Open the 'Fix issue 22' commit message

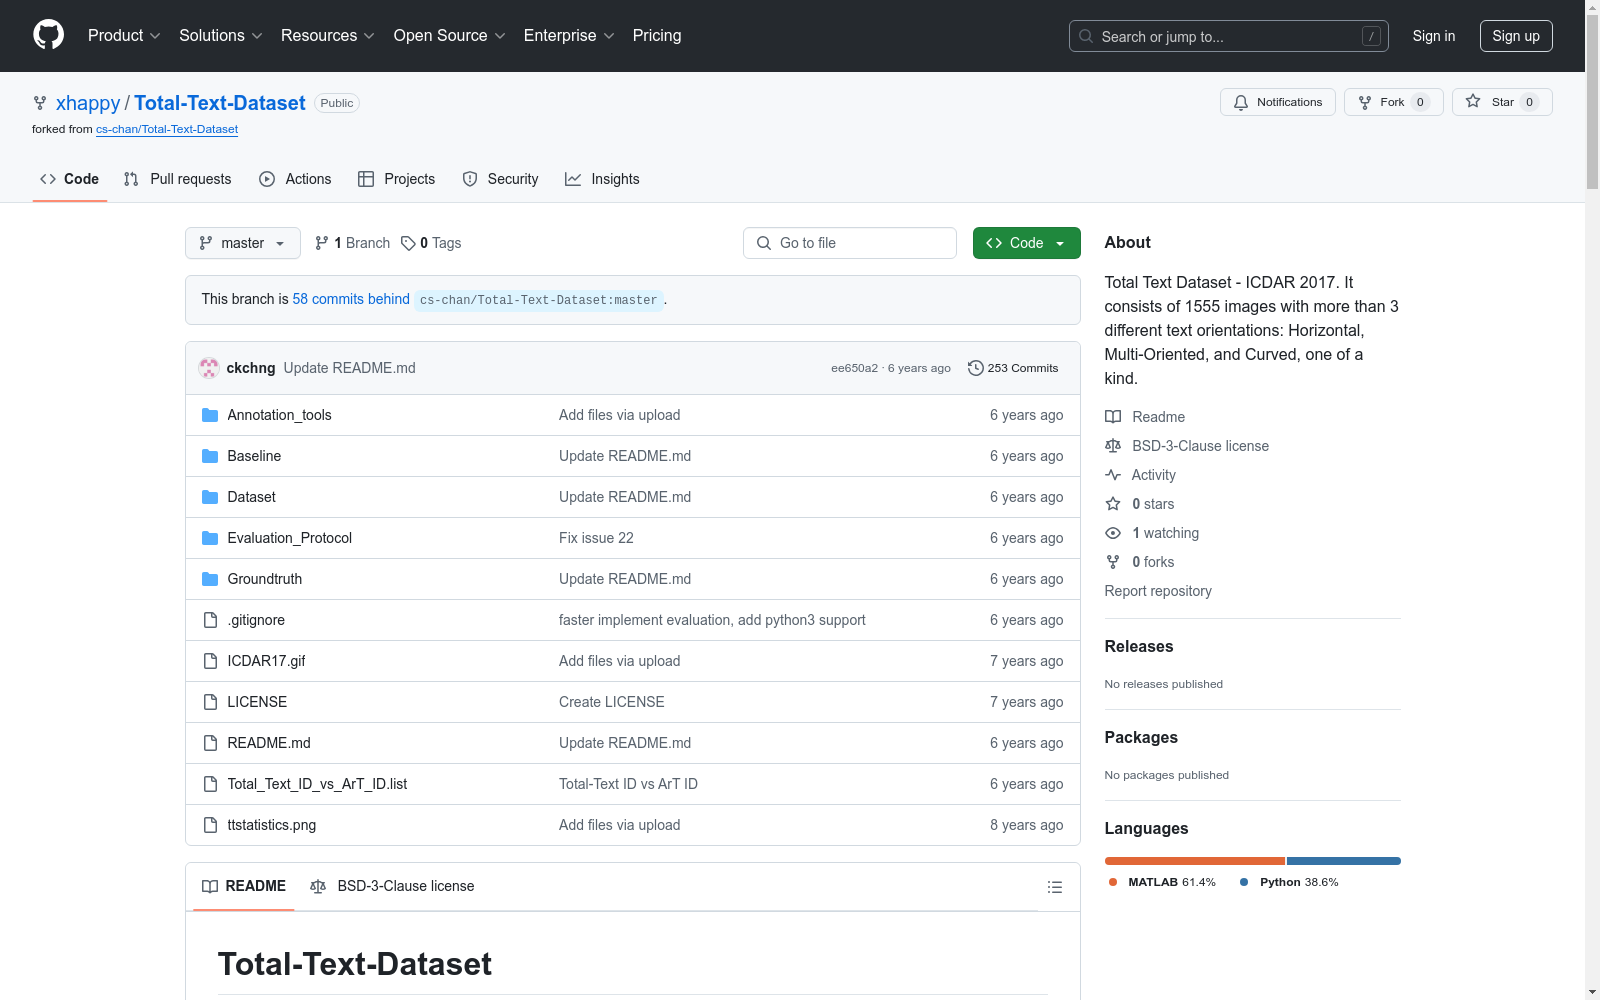[596, 538]
